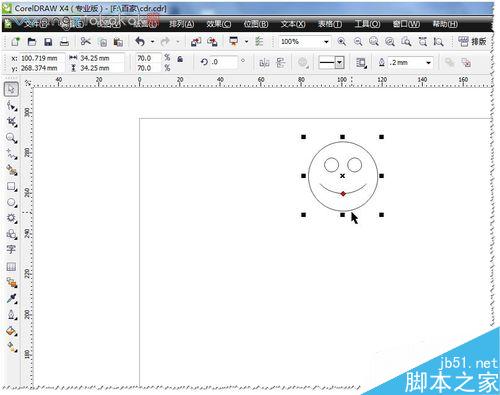The image size is (500, 395).
Task: Copy the selected object
Action: pos(103,42)
